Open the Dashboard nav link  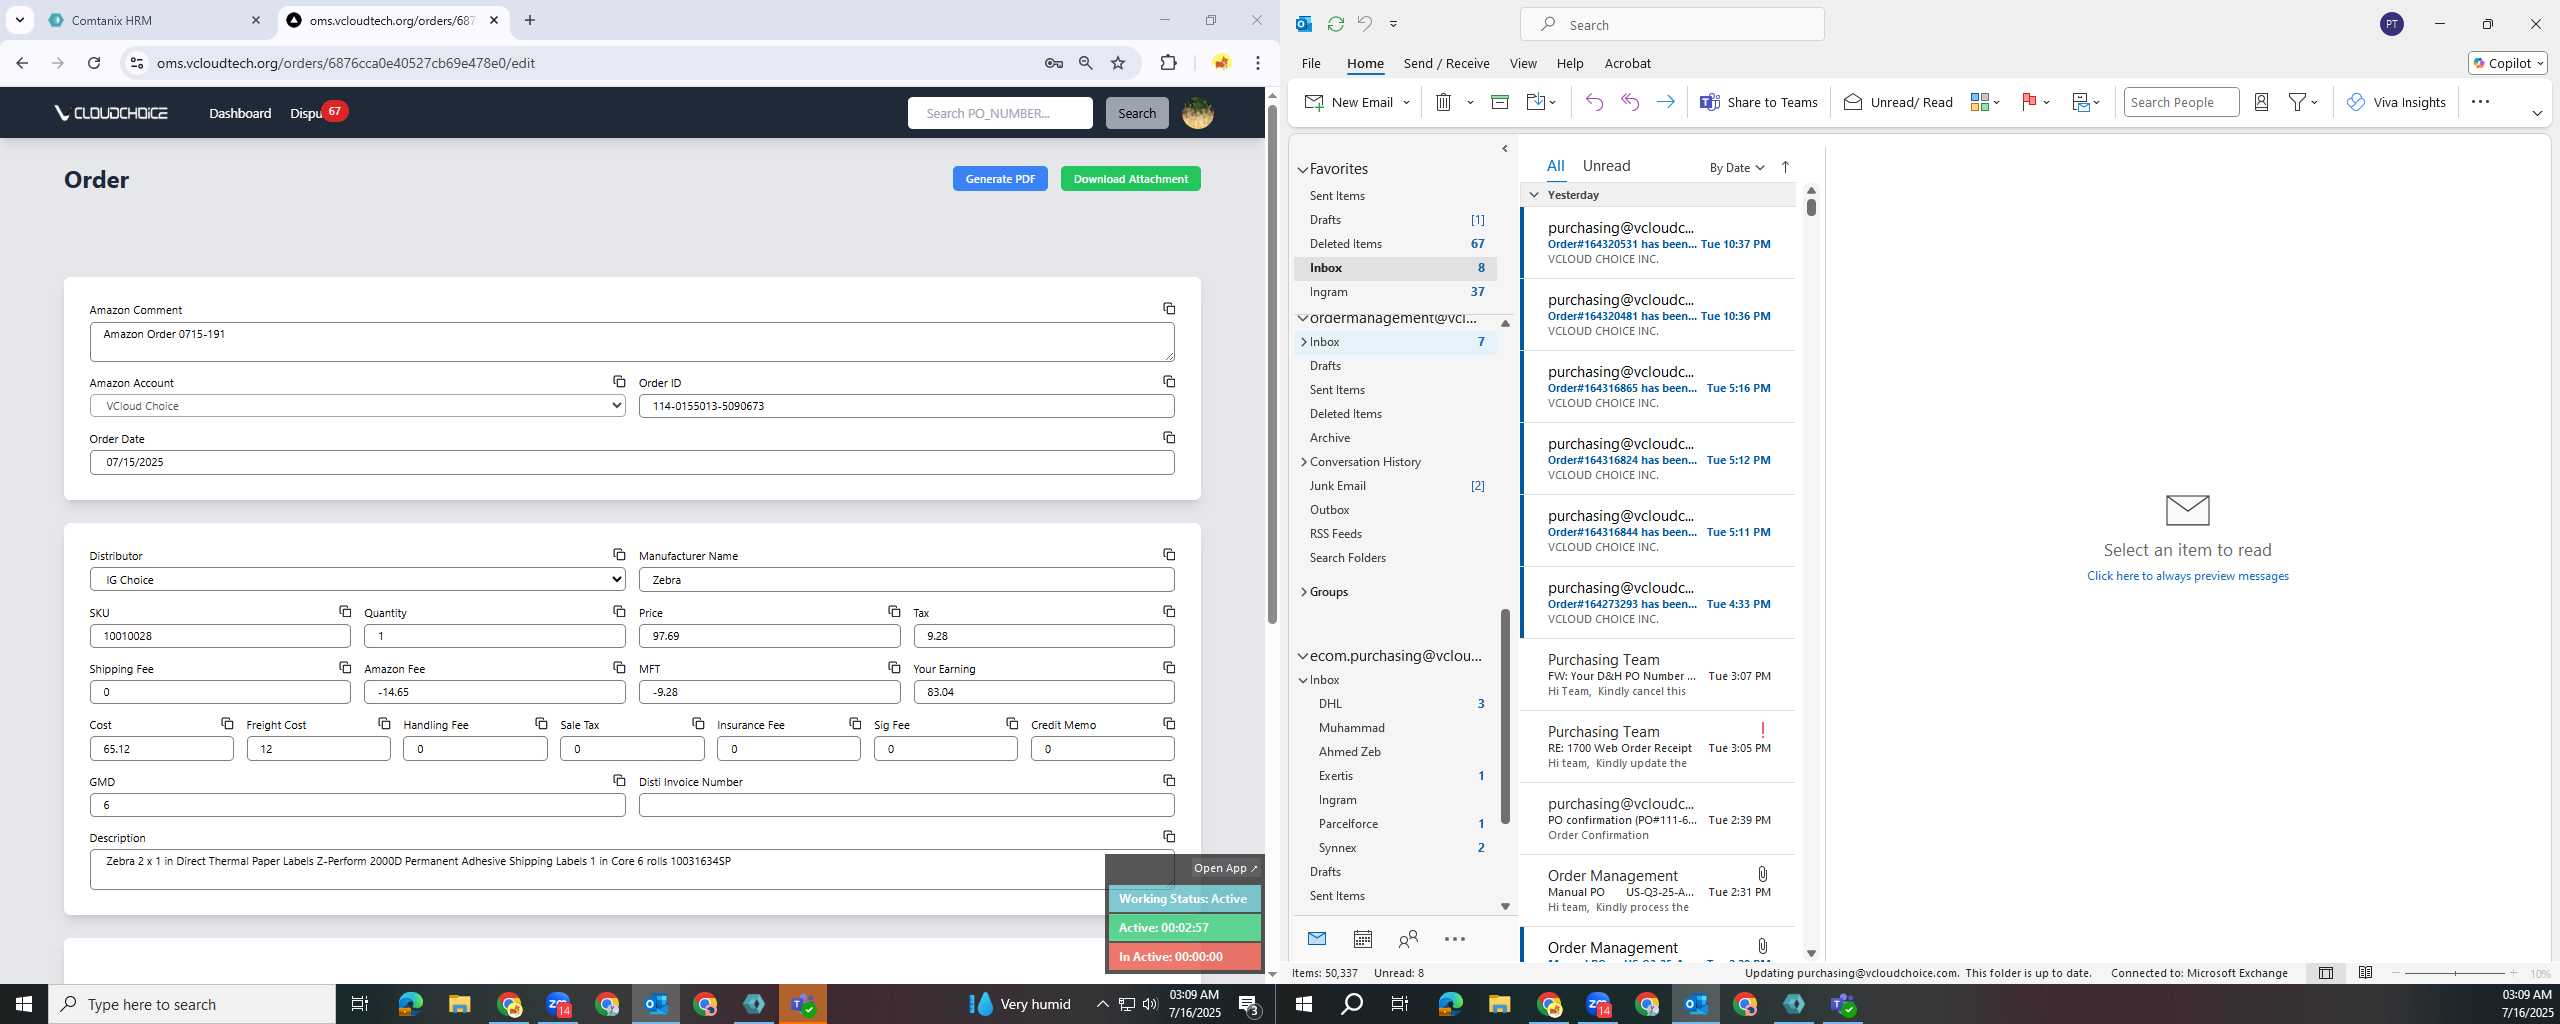(x=240, y=113)
